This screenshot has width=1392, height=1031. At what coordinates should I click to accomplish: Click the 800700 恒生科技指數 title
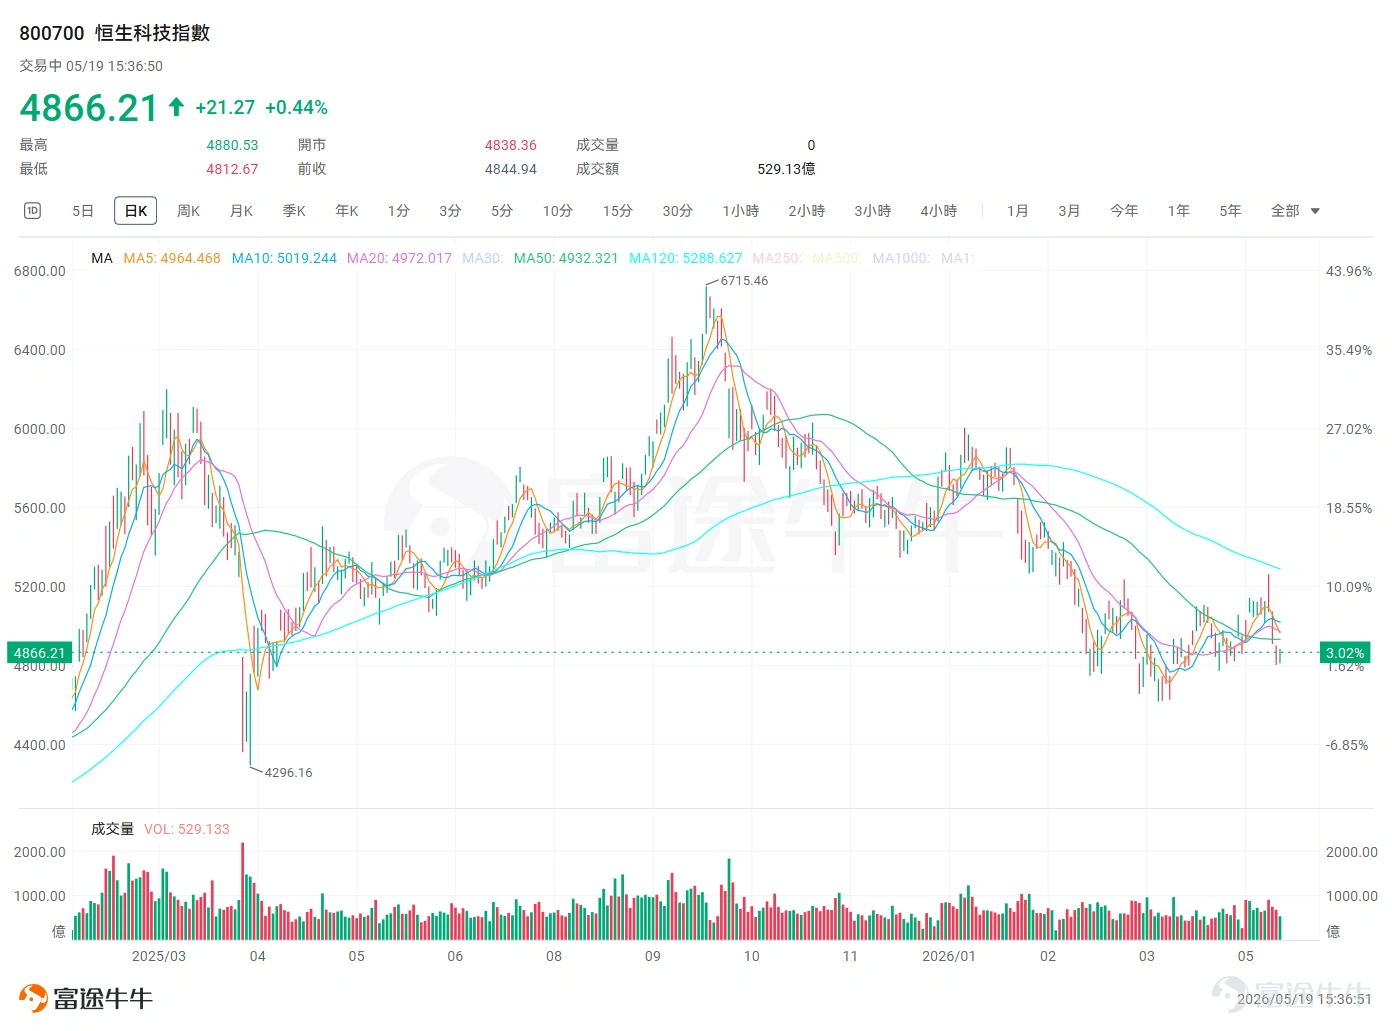tap(115, 33)
